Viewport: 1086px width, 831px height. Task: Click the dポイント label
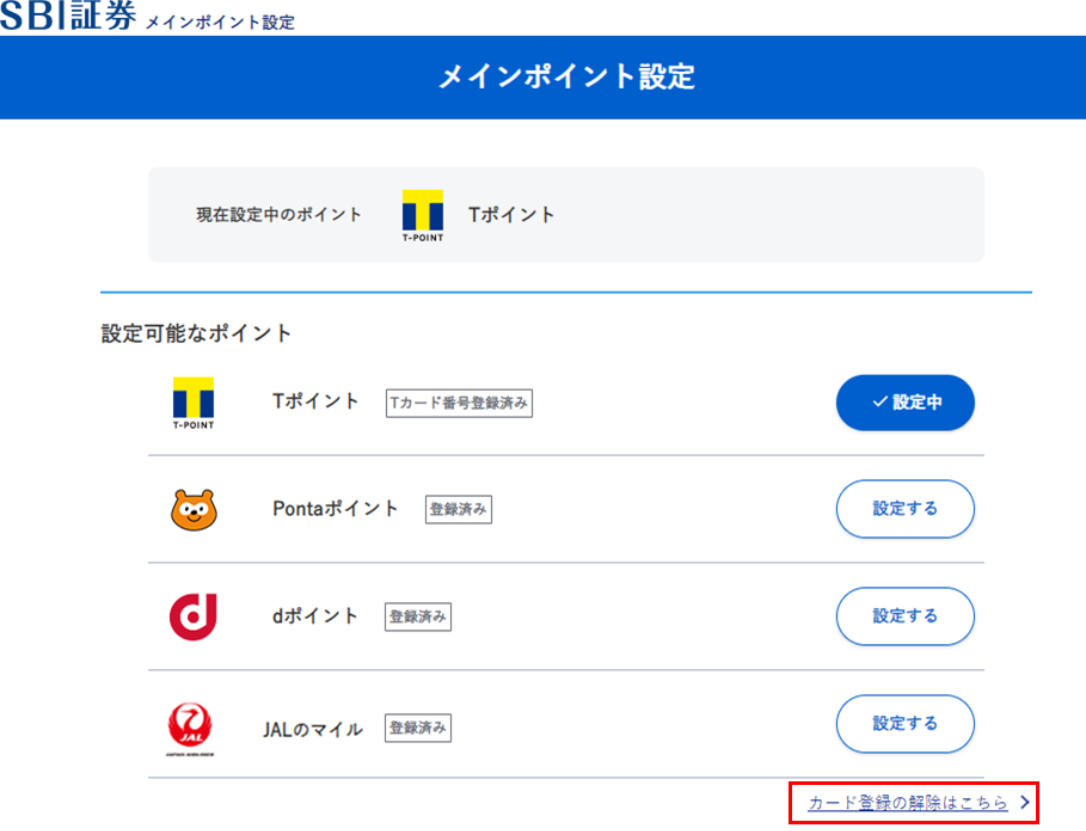tap(315, 616)
